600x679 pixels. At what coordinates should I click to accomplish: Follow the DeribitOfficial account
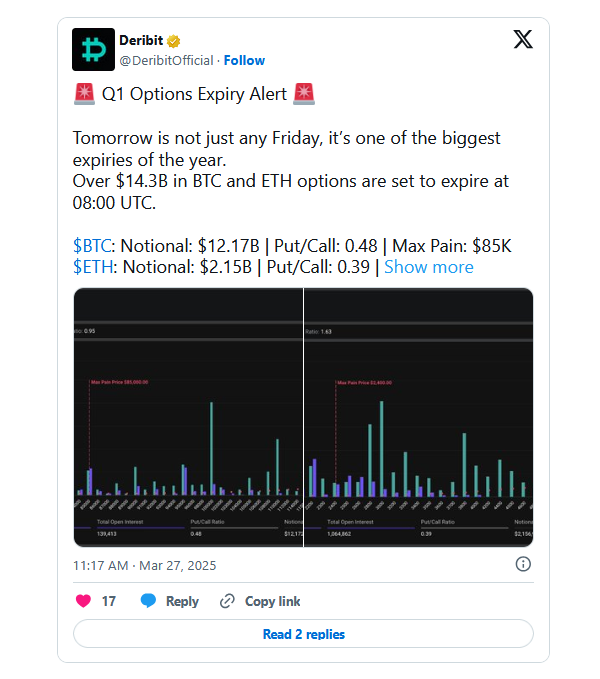coord(244,60)
